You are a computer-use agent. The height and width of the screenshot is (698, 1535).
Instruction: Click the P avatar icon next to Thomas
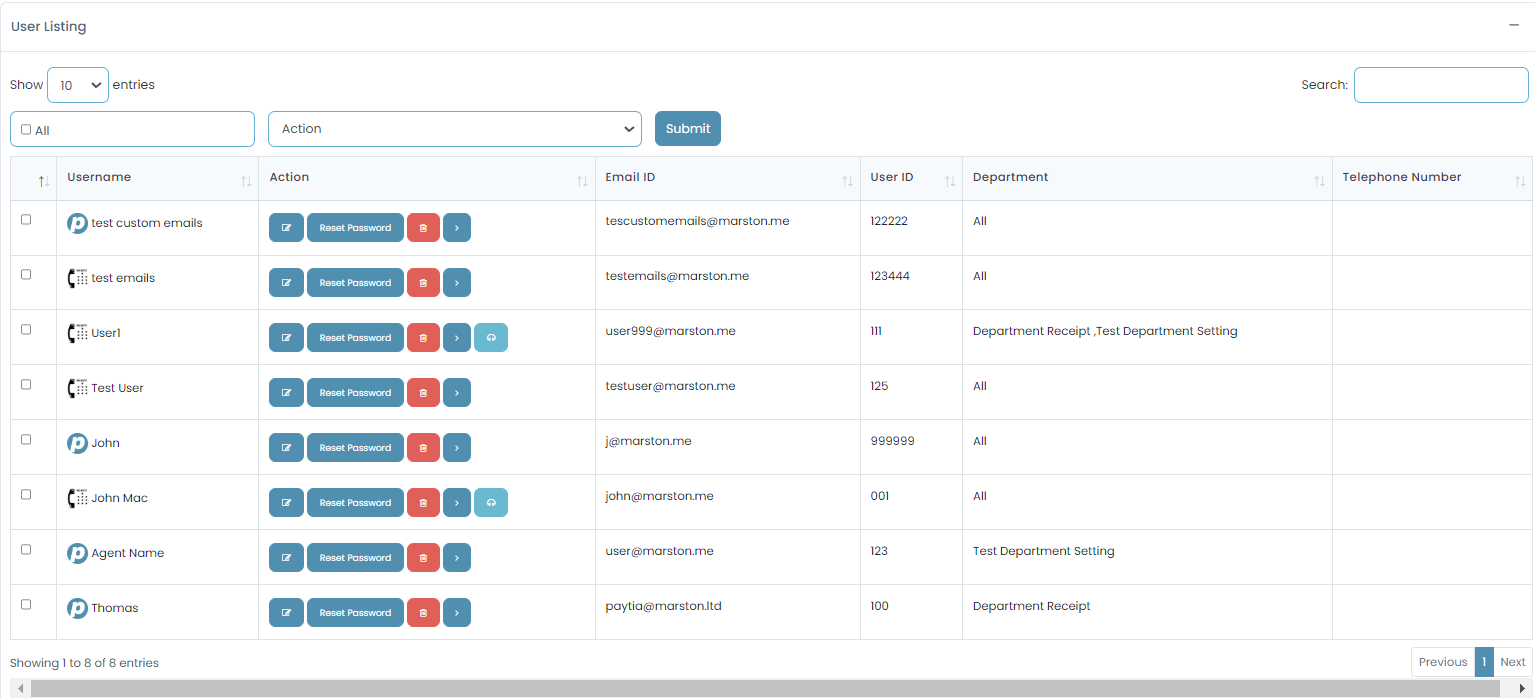pos(78,607)
